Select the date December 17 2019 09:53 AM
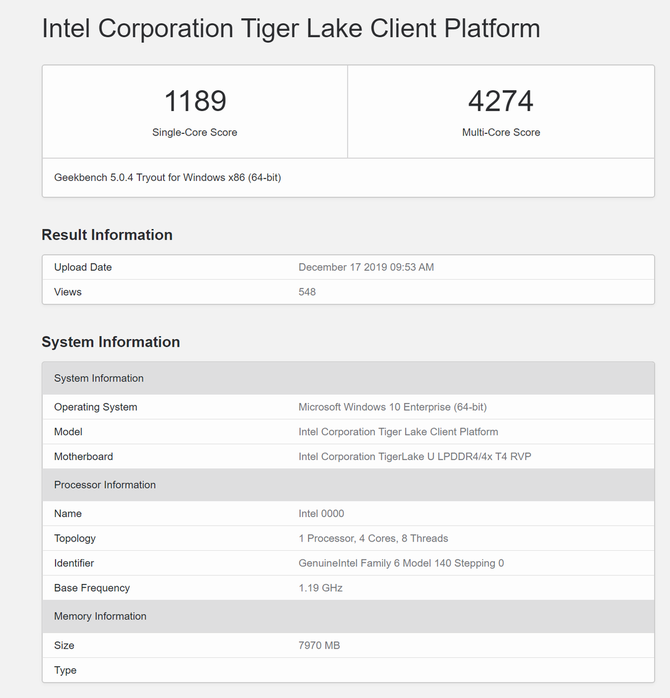 tap(366, 267)
